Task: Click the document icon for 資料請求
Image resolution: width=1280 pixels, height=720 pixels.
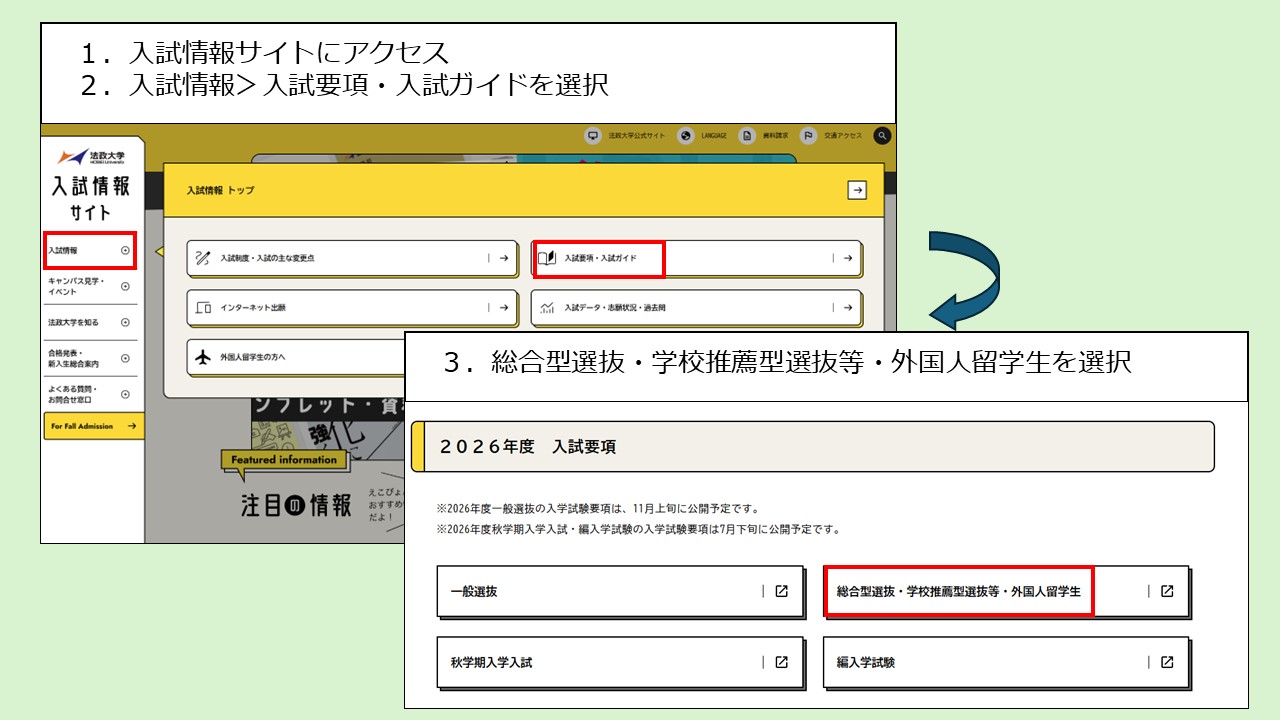Action: (x=746, y=136)
